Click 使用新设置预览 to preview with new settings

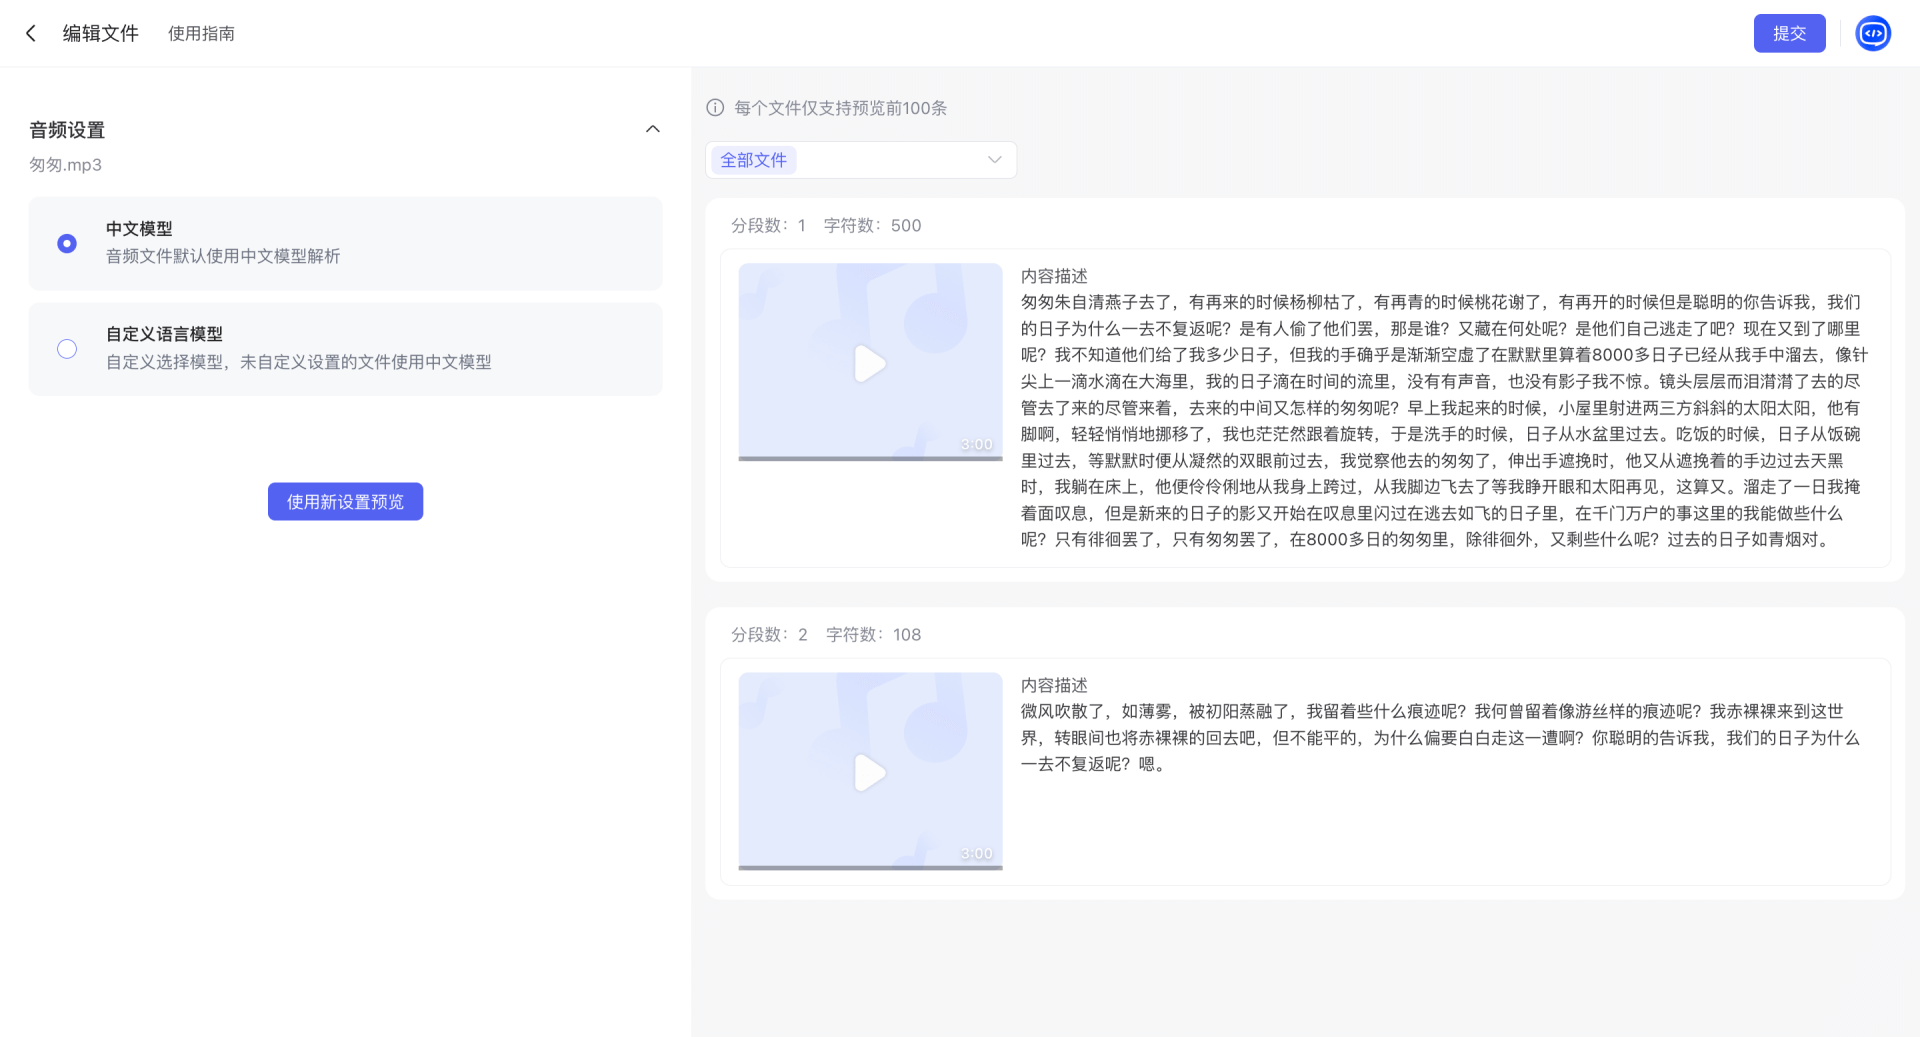pyautogui.click(x=345, y=501)
